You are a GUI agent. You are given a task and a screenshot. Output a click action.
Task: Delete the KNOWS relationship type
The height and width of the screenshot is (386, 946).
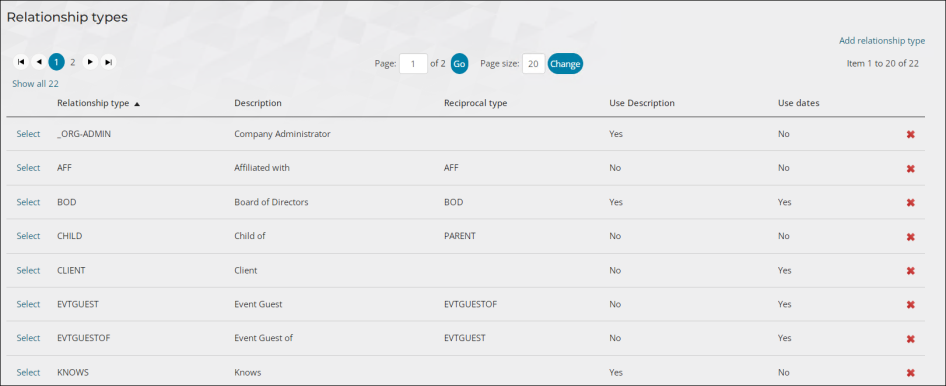tap(910, 373)
